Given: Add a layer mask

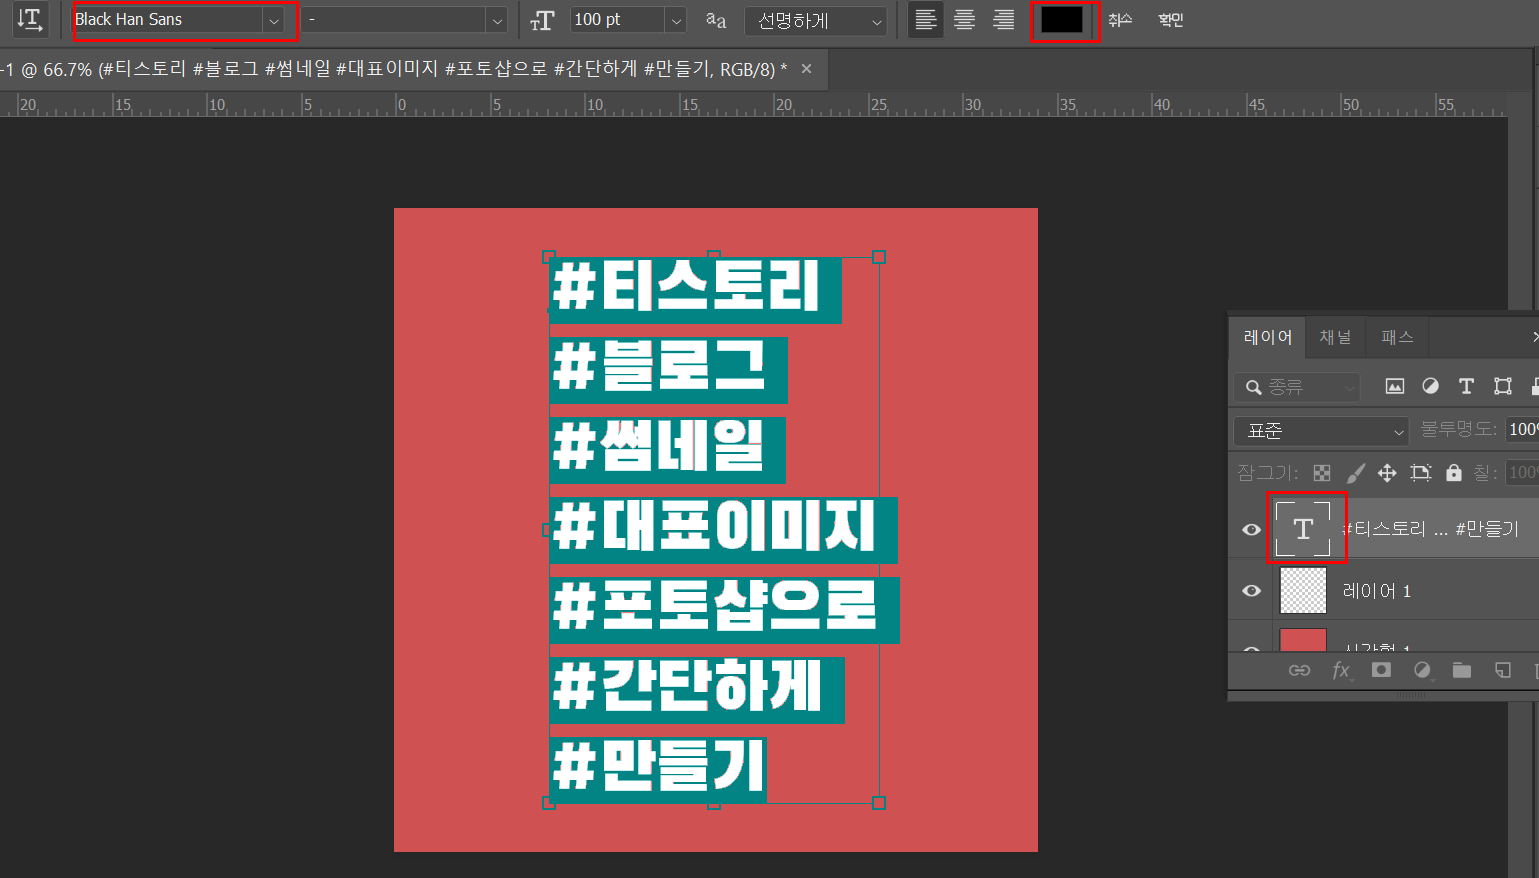Looking at the screenshot, I should pyautogui.click(x=1381, y=670).
